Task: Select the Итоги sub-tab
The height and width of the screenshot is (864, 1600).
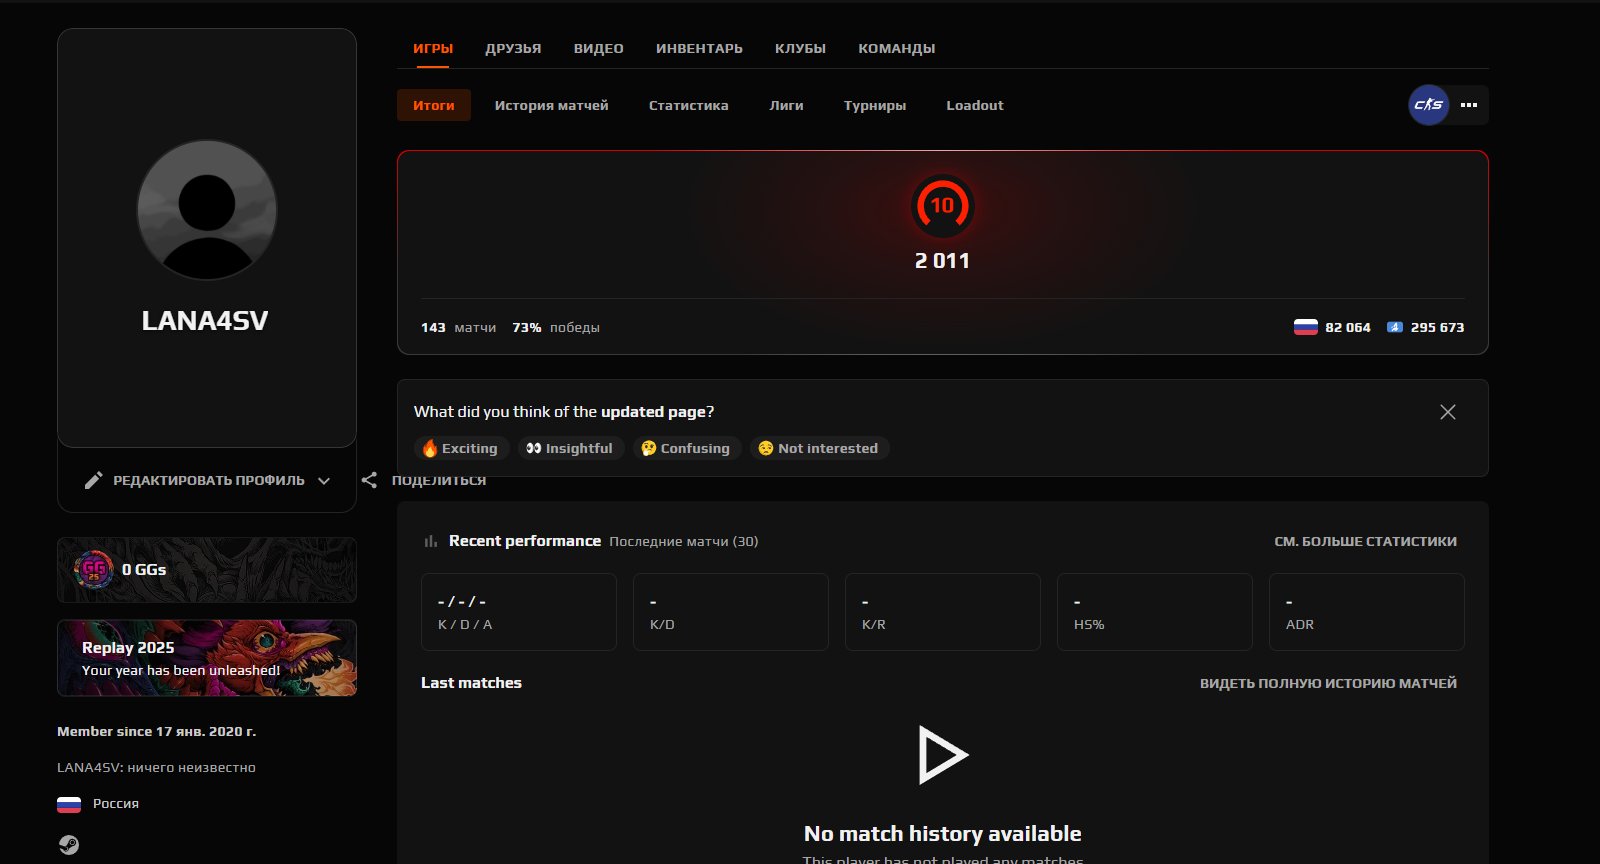Action: (434, 105)
